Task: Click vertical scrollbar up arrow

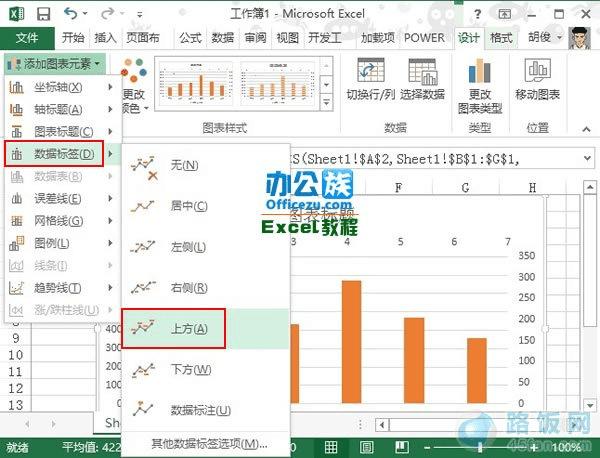Action: (x=589, y=187)
